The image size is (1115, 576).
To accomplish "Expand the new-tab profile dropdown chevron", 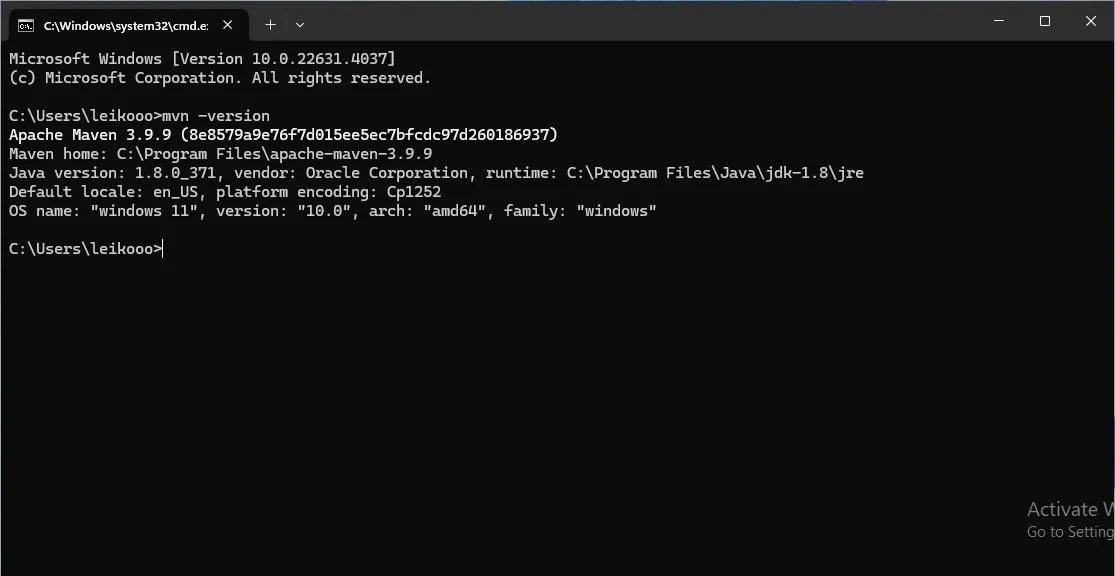I will coord(300,24).
